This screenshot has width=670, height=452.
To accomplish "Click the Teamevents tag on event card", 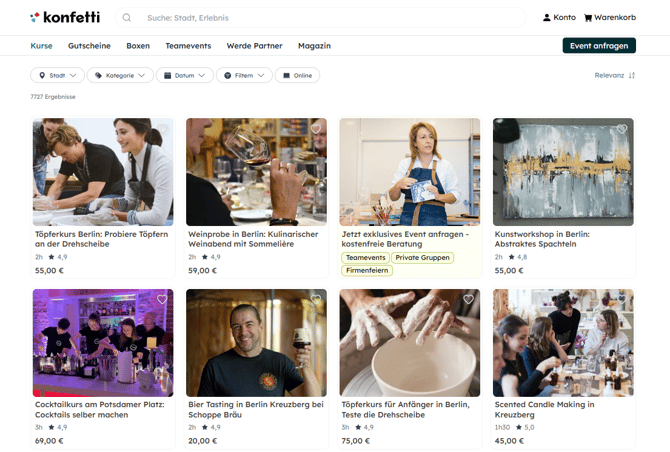I will pyautogui.click(x=365, y=258).
